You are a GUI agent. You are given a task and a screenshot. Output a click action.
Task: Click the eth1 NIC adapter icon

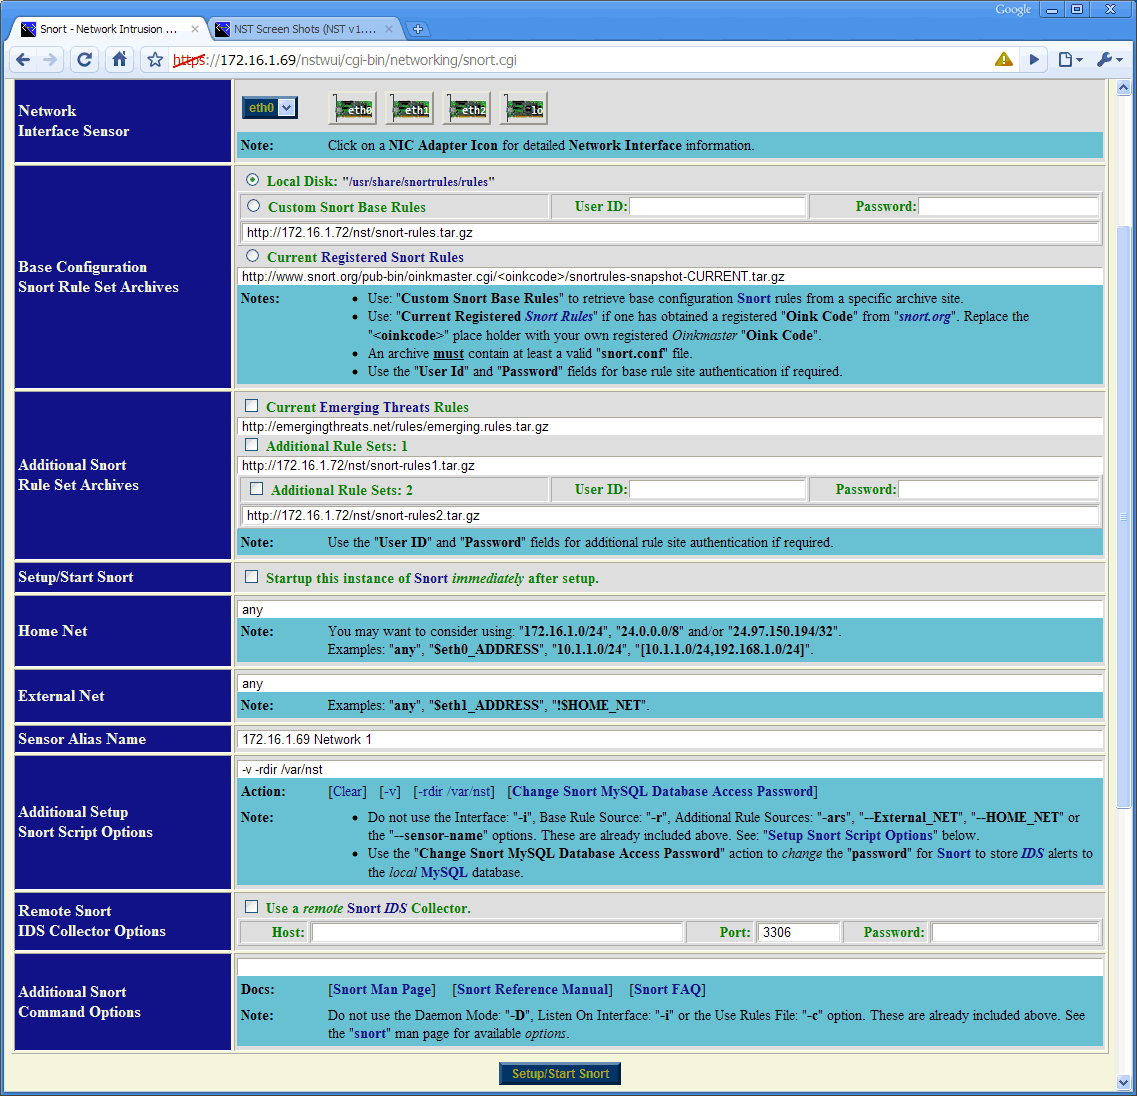pyautogui.click(x=410, y=109)
